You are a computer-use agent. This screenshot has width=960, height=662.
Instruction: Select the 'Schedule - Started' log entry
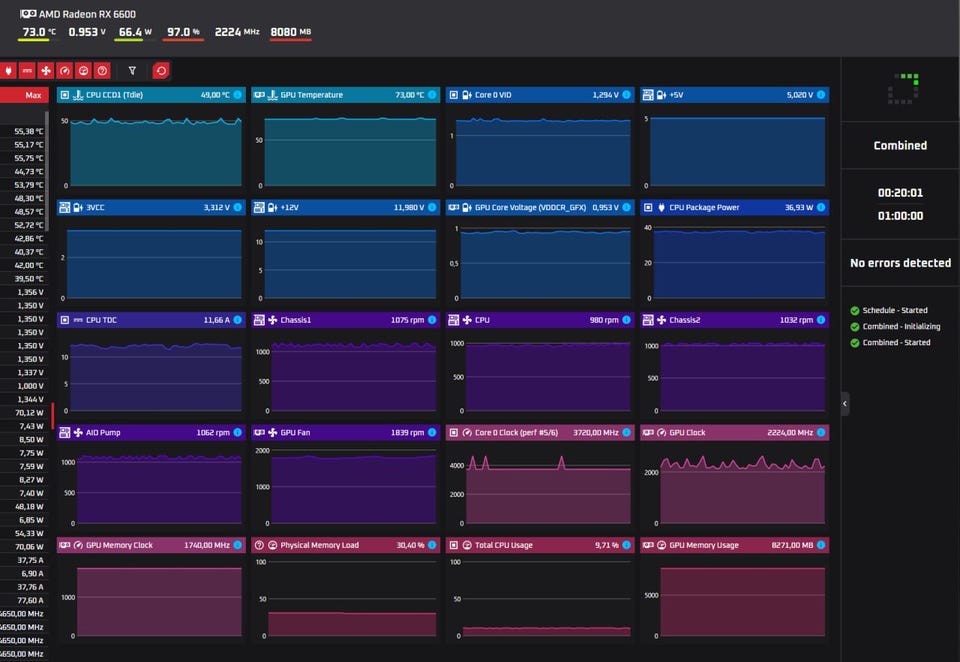[x=894, y=310]
